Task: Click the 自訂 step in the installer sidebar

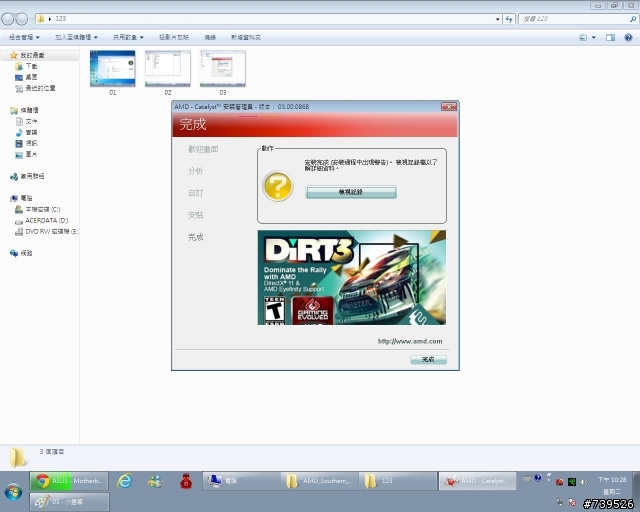Action: click(x=196, y=193)
